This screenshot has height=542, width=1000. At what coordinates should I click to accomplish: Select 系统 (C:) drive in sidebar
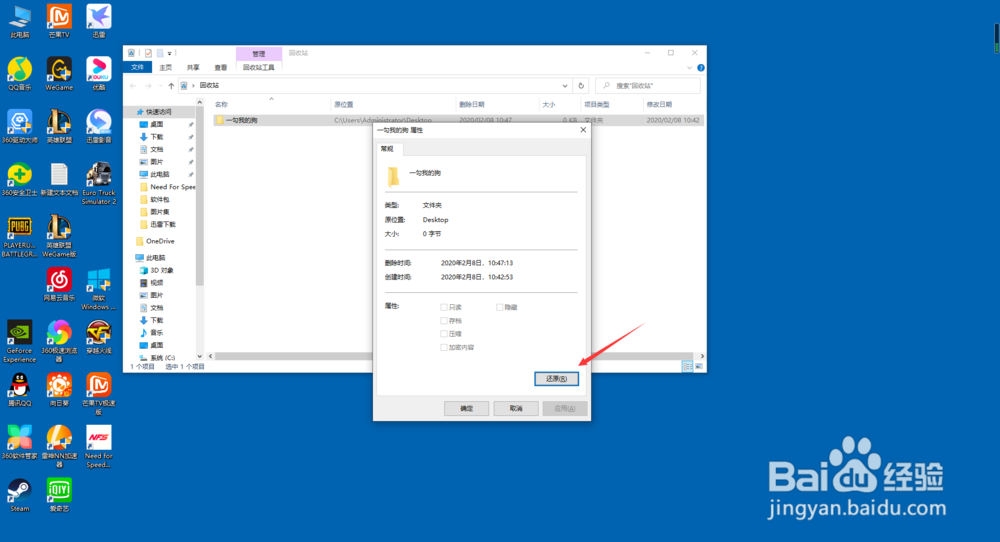click(x=162, y=358)
